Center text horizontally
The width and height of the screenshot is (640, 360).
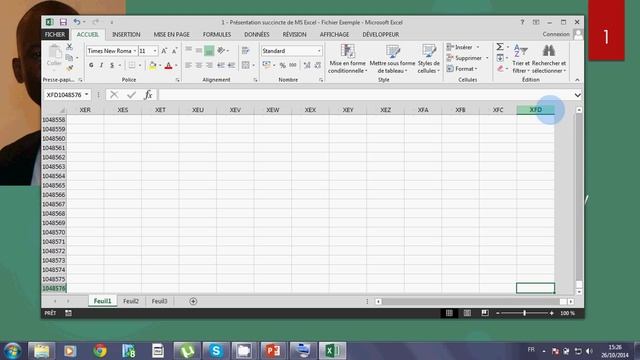tap(199, 65)
